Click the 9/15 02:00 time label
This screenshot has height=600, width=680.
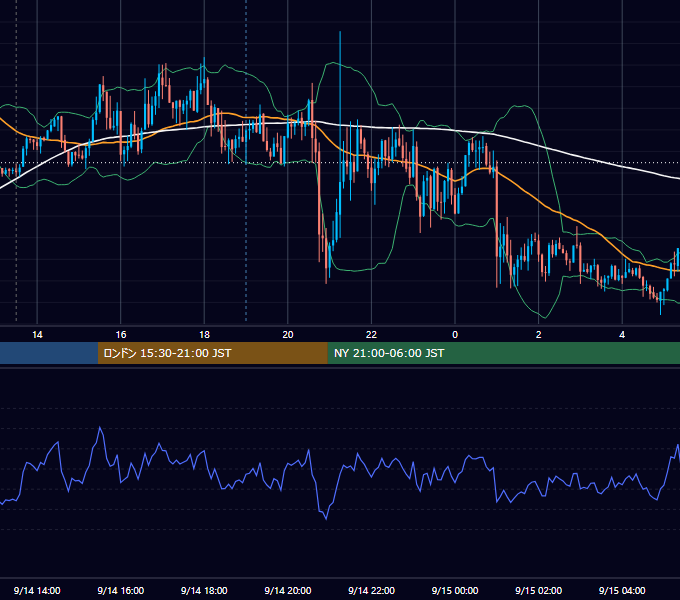coord(539,590)
